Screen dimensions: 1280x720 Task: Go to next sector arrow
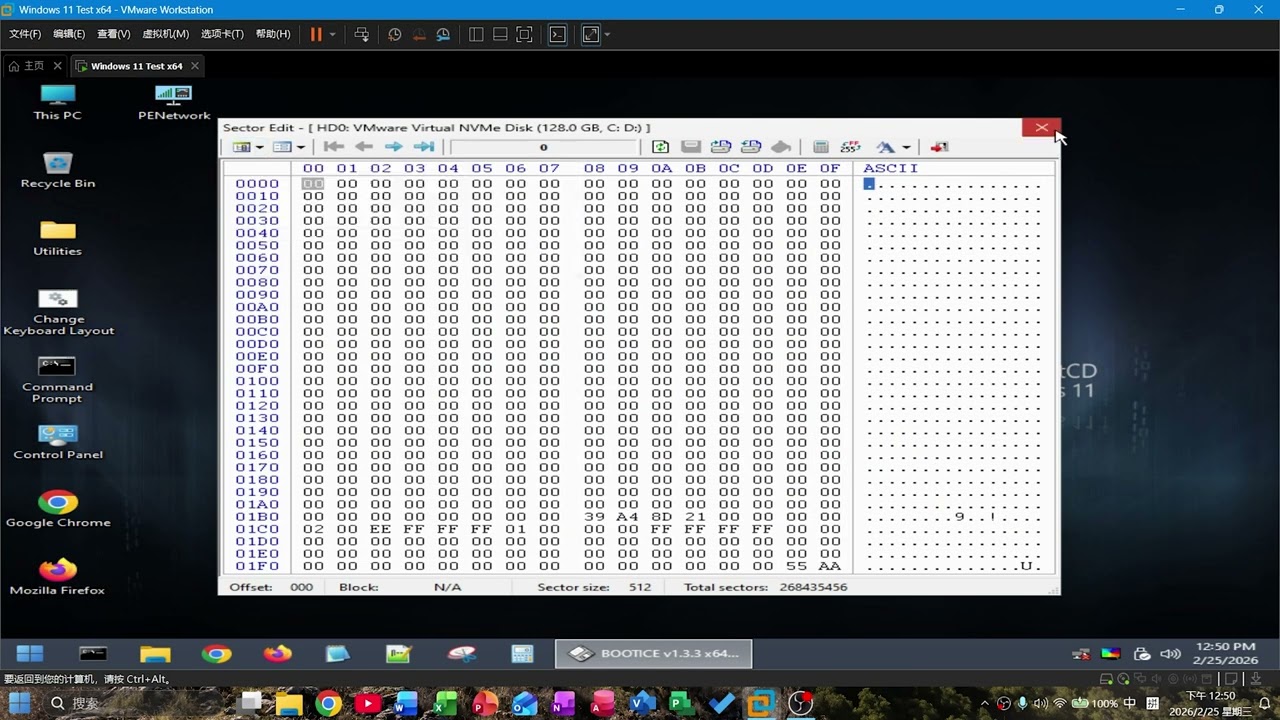tap(394, 147)
